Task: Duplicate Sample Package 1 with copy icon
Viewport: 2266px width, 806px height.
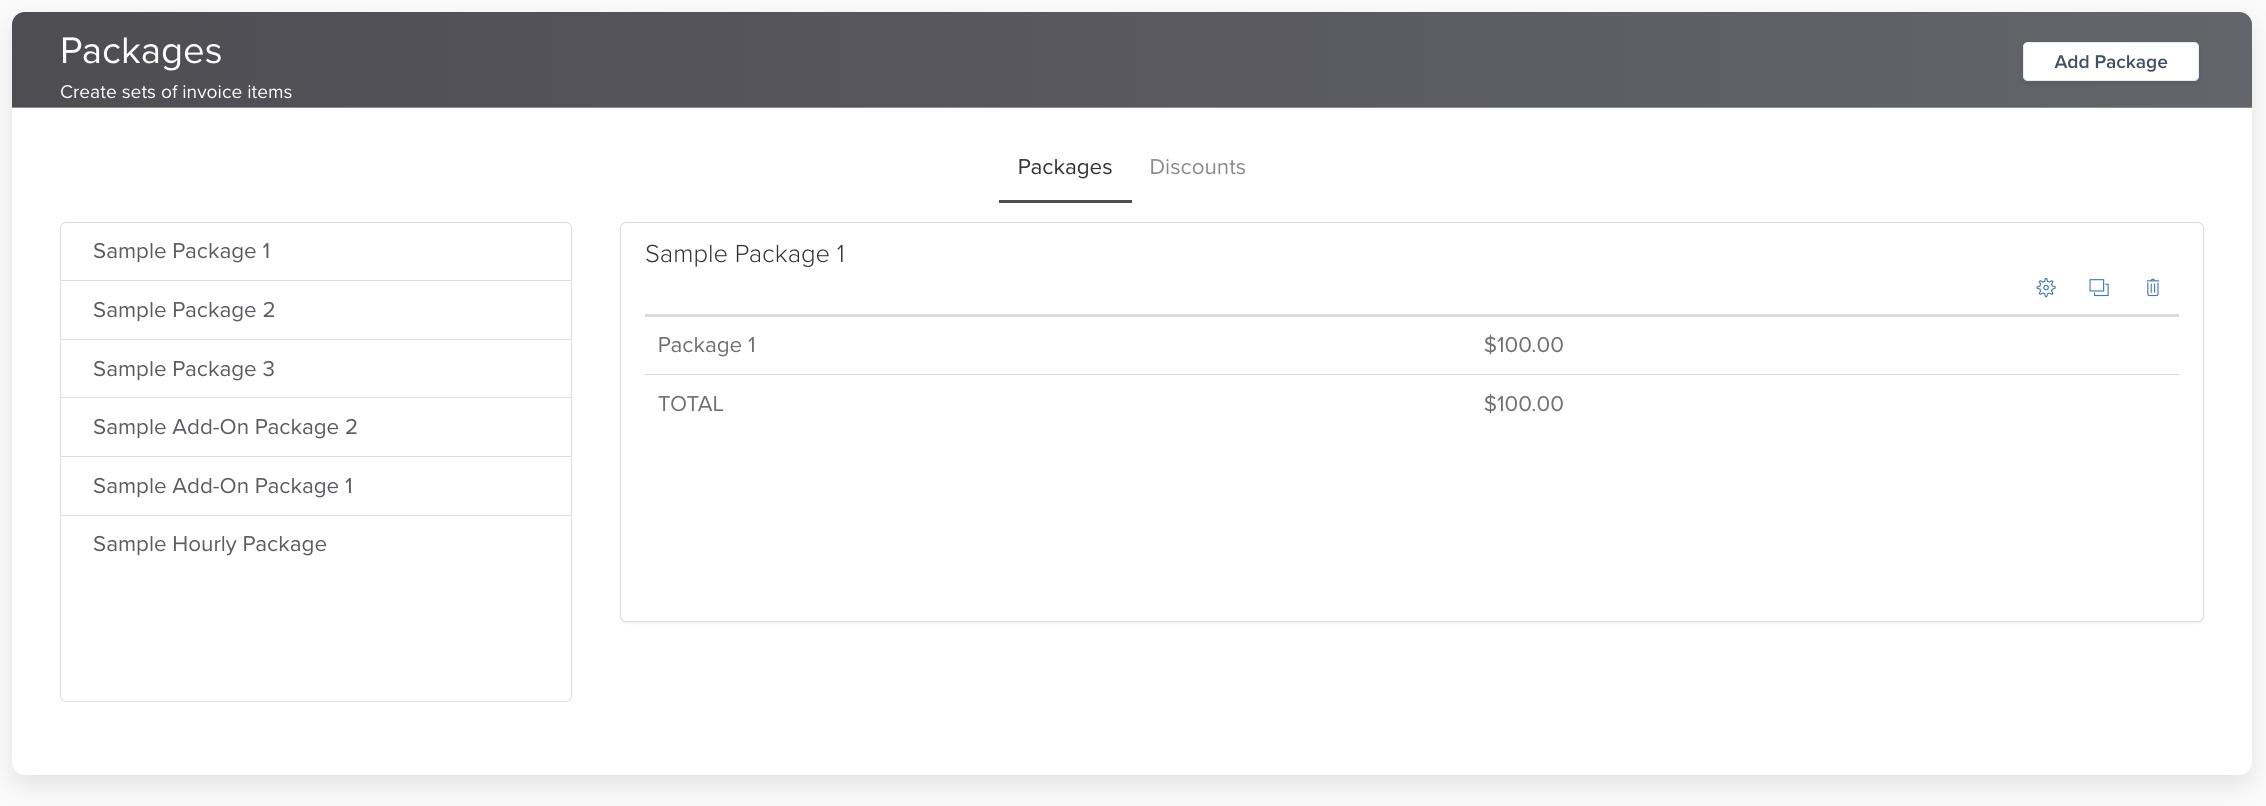Action: [2099, 288]
